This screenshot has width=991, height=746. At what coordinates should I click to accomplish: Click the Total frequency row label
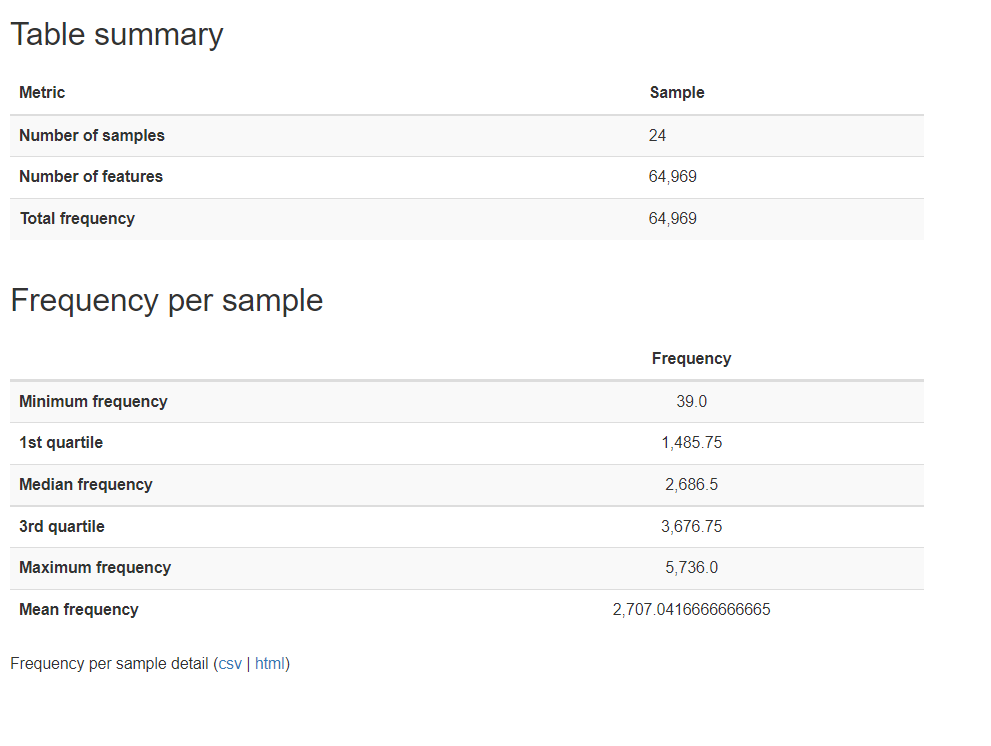(x=77, y=219)
